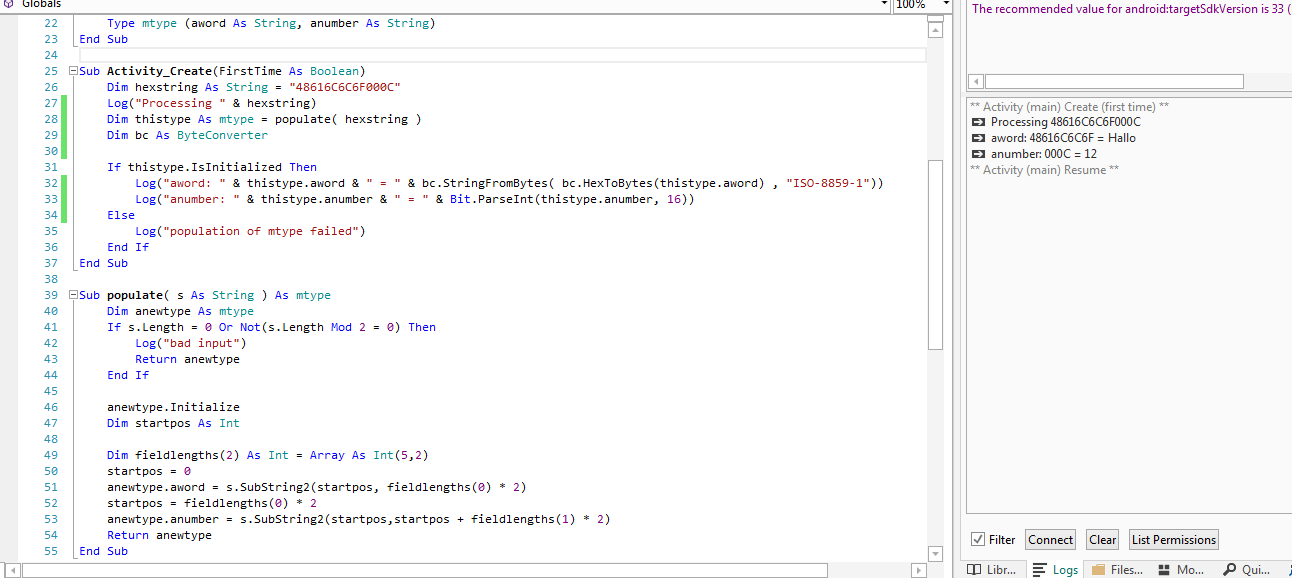Click the arrow icon beside the aword log line
This screenshot has height=578, width=1292.
978,138
